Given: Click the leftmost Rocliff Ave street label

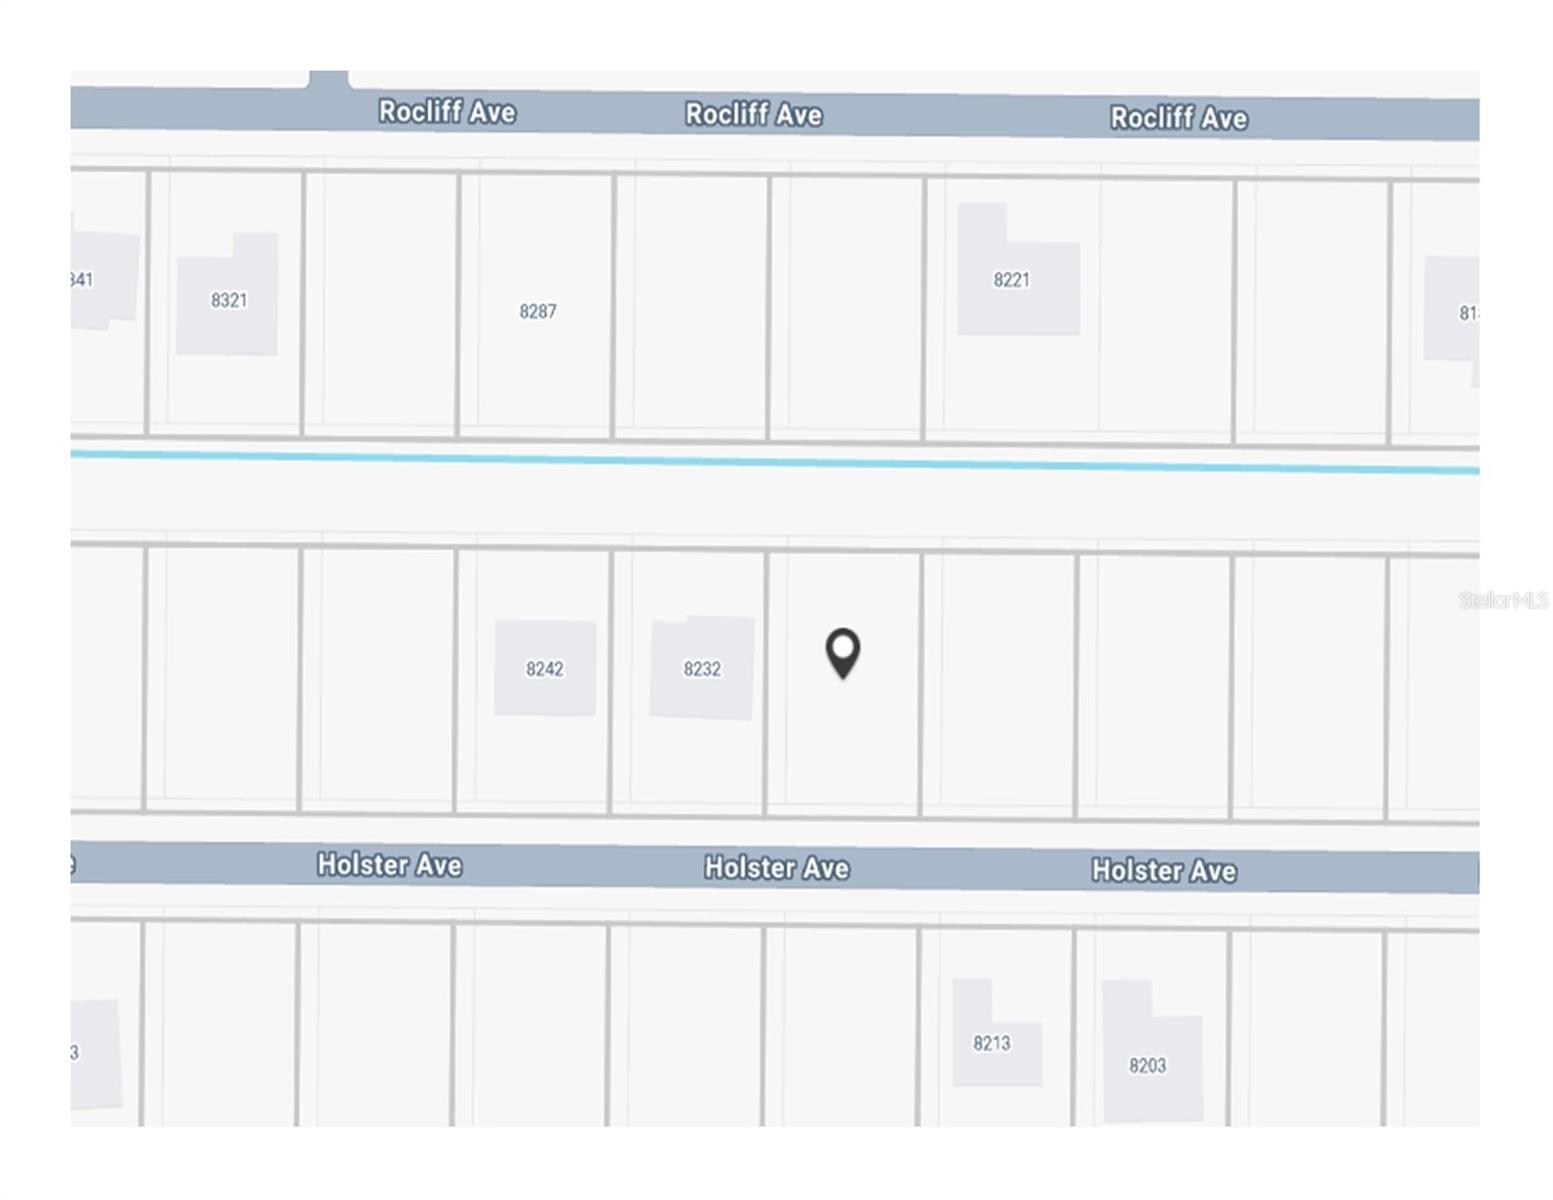Looking at the screenshot, I should [x=447, y=111].
